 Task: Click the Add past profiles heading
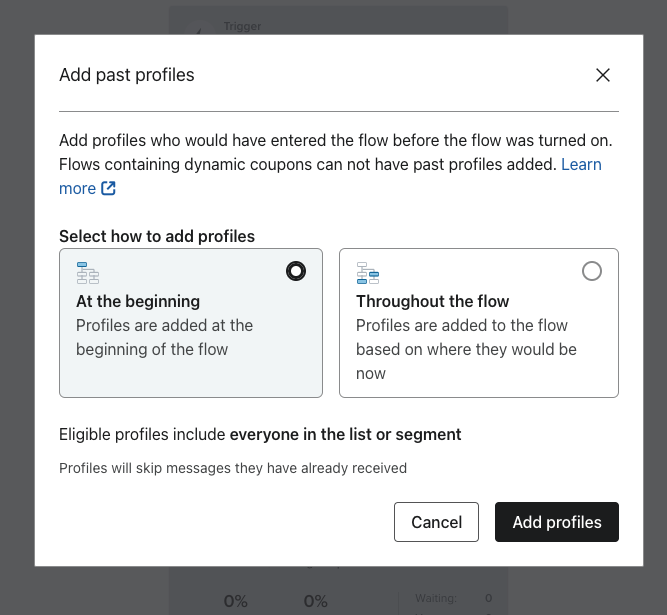coord(127,75)
